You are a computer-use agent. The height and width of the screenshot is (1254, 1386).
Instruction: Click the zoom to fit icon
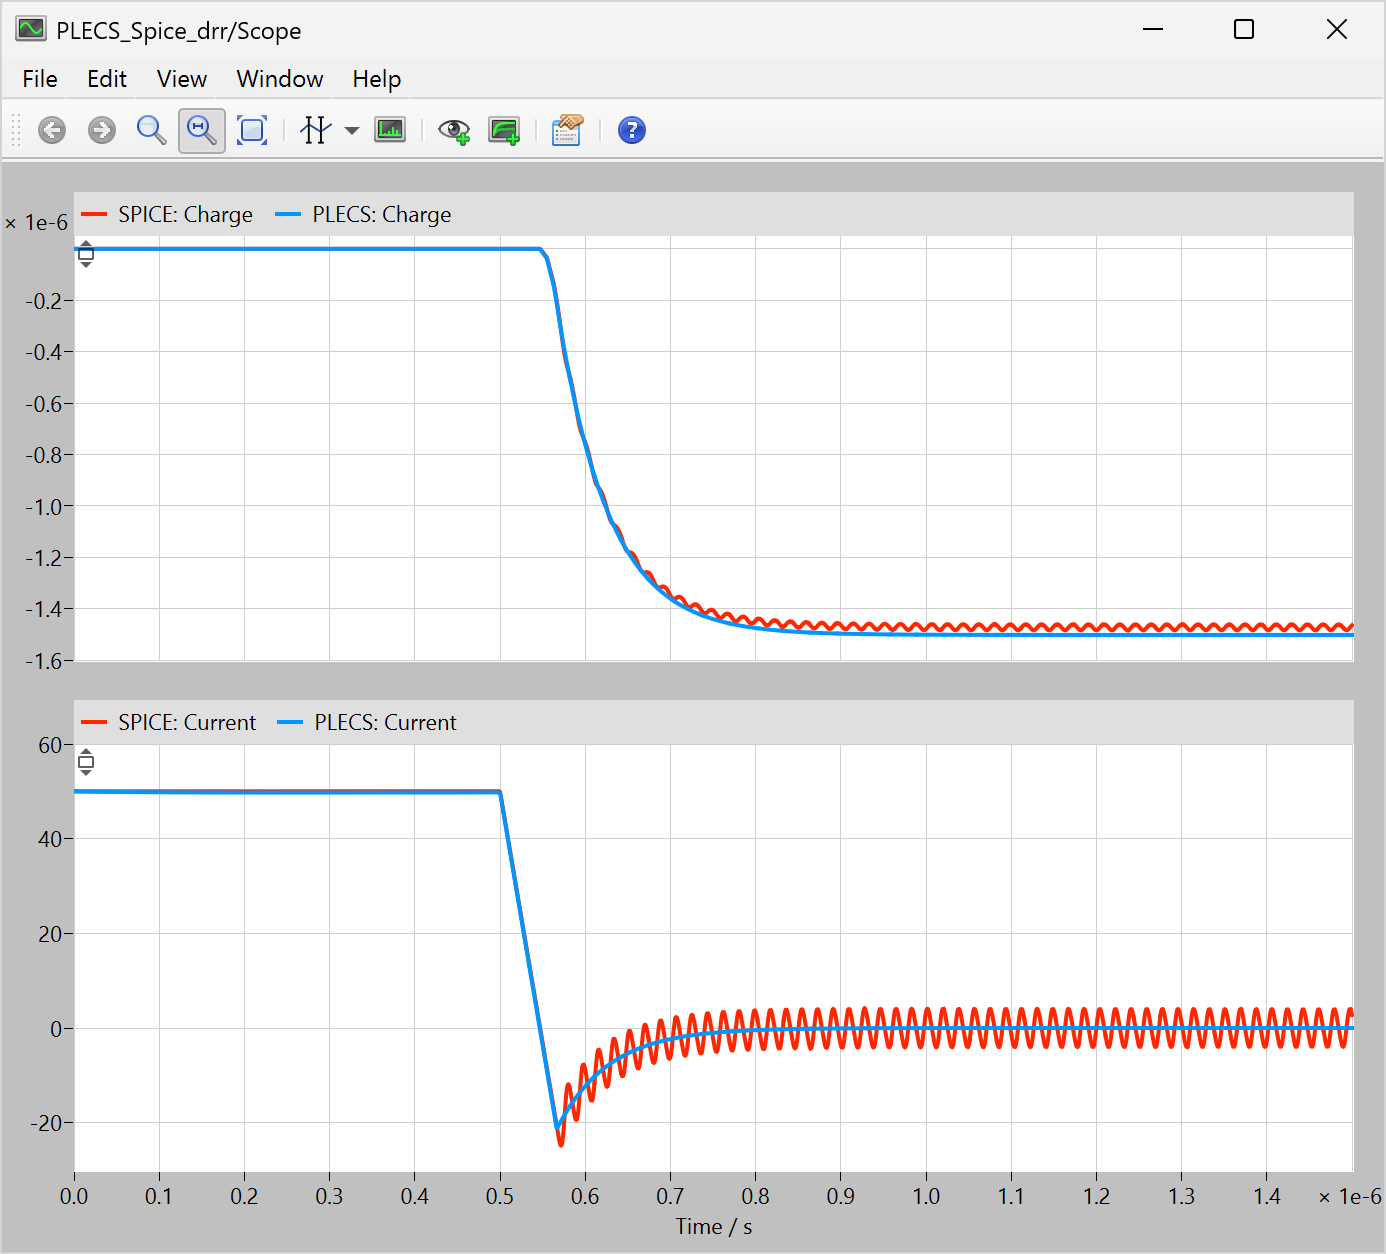pyautogui.click(x=252, y=130)
